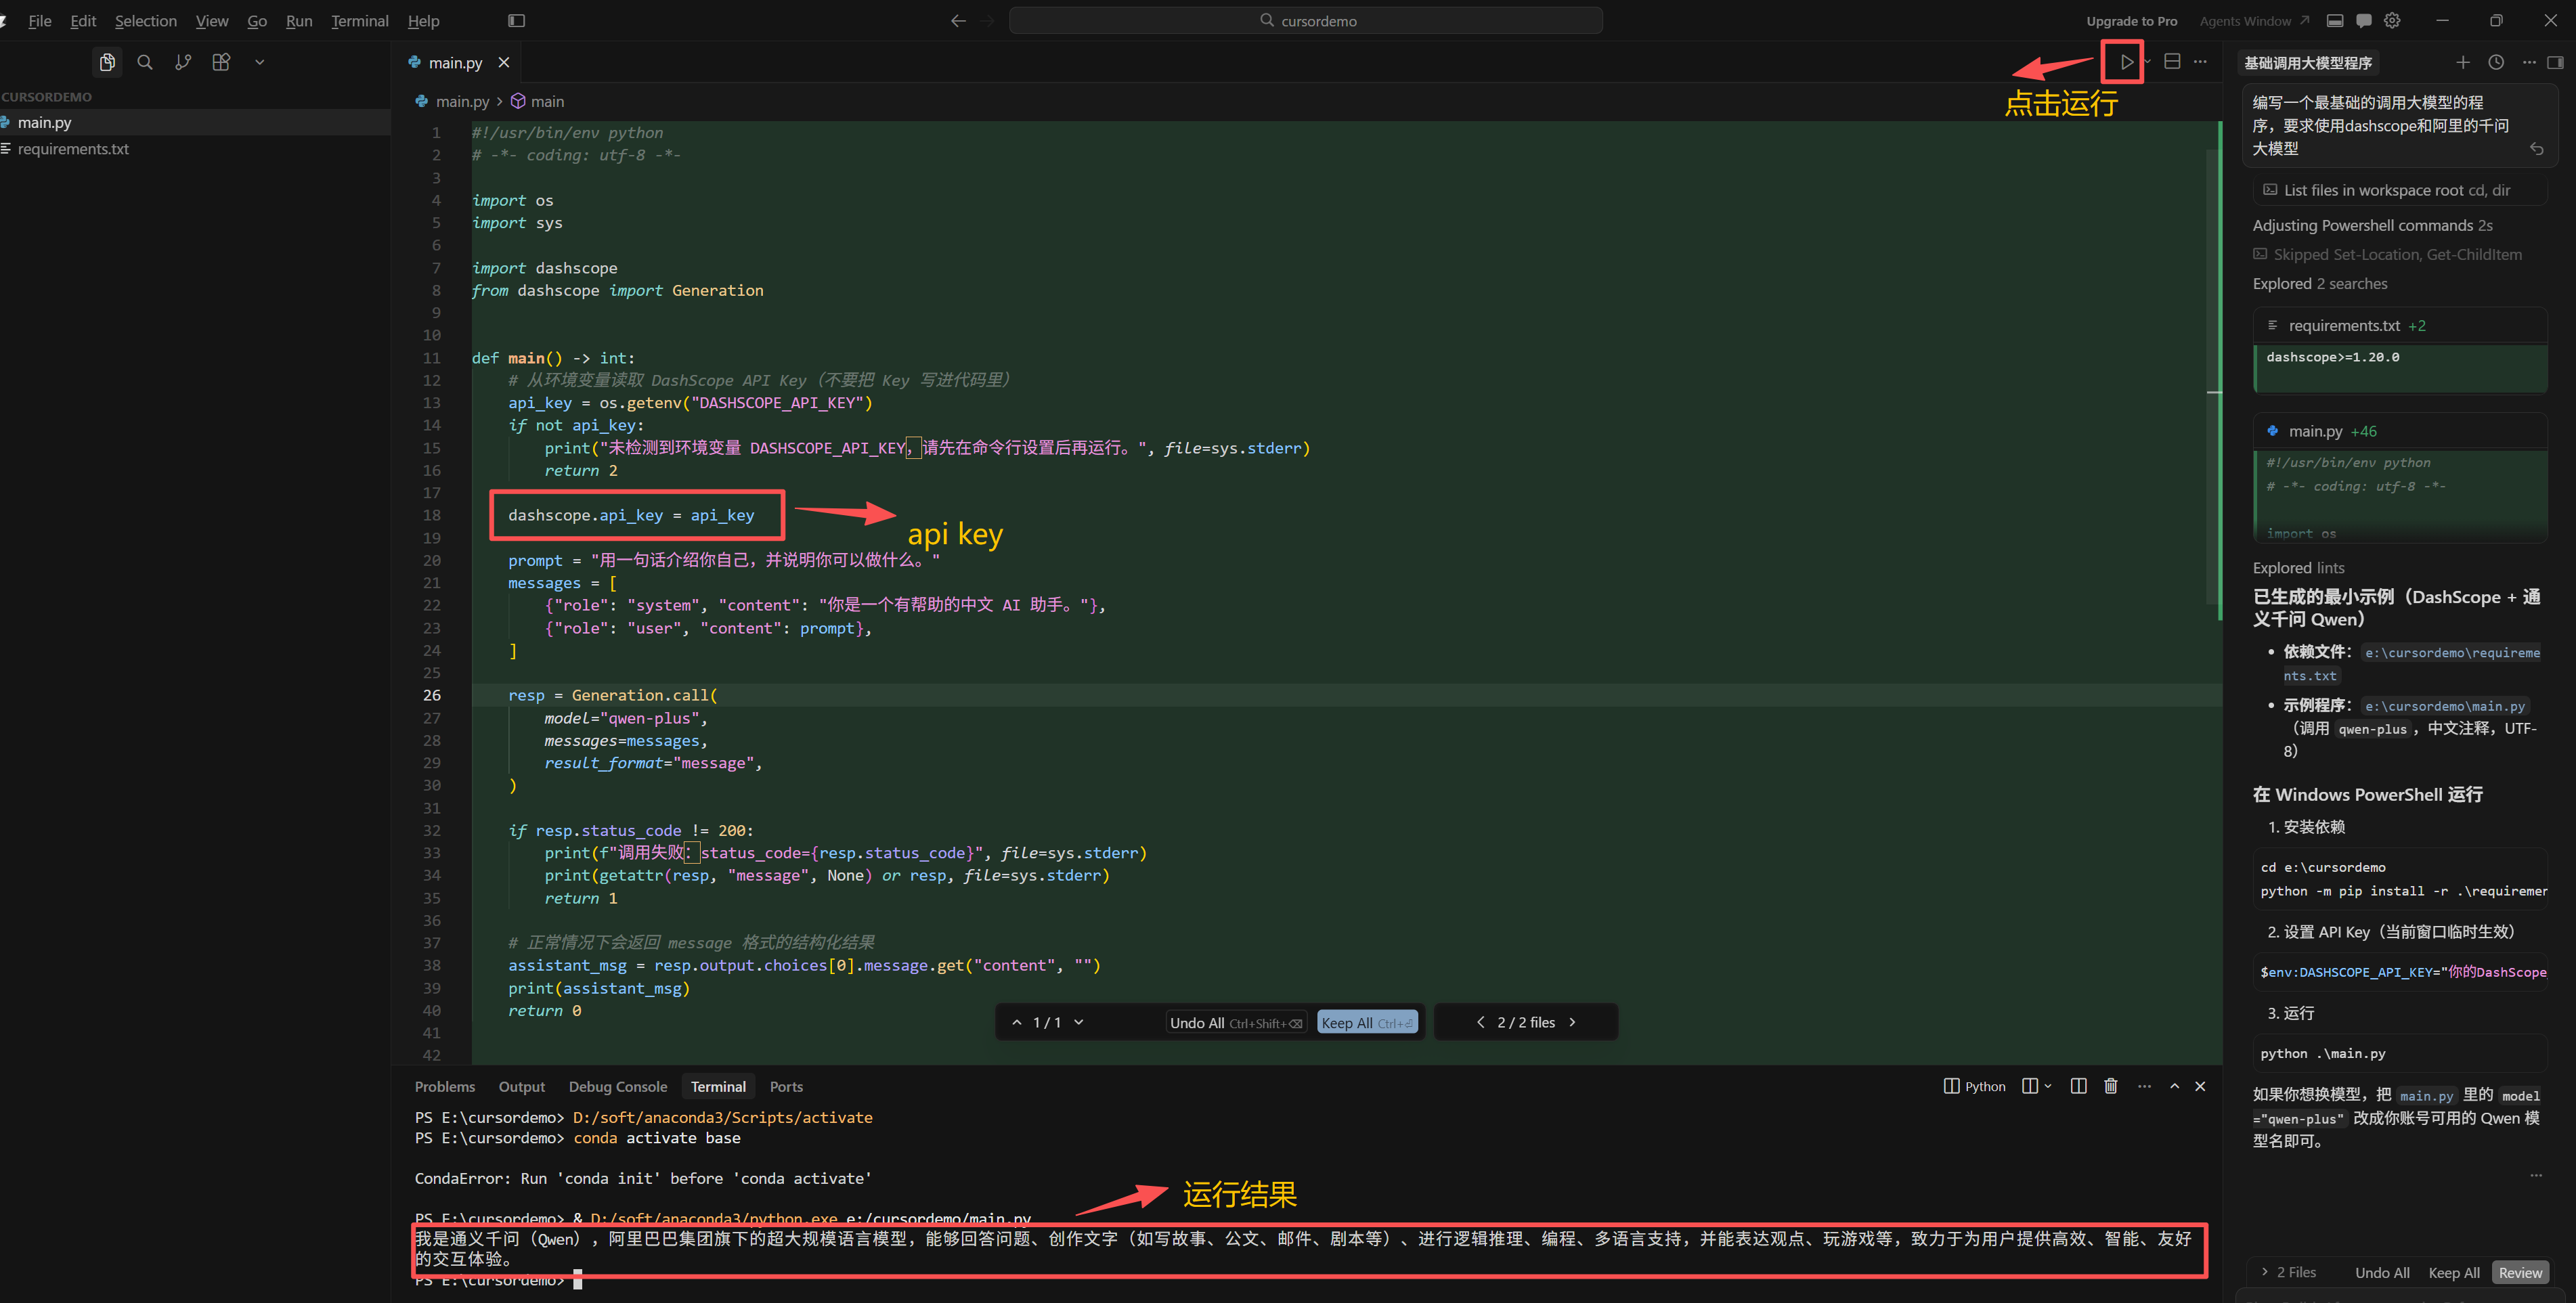The image size is (2576, 1303).
Task: Run the Python file with the play icon
Action: 2126,62
